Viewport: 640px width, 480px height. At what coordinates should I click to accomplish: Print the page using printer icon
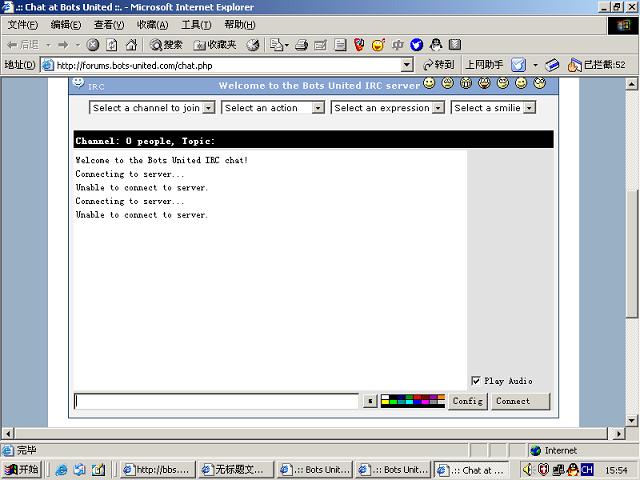(301, 45)
